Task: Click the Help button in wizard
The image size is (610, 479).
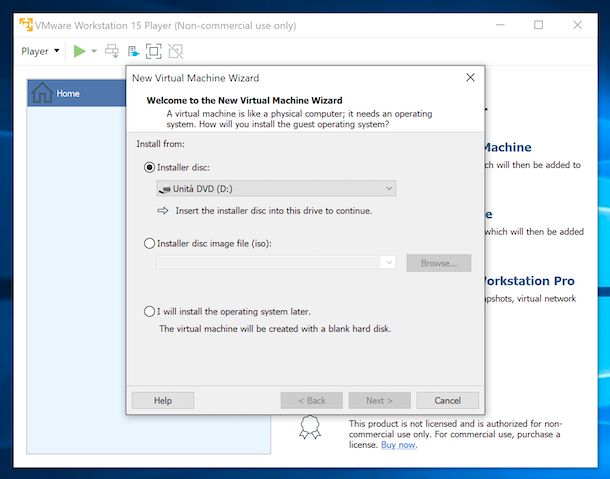Action: tap(163, 400)
